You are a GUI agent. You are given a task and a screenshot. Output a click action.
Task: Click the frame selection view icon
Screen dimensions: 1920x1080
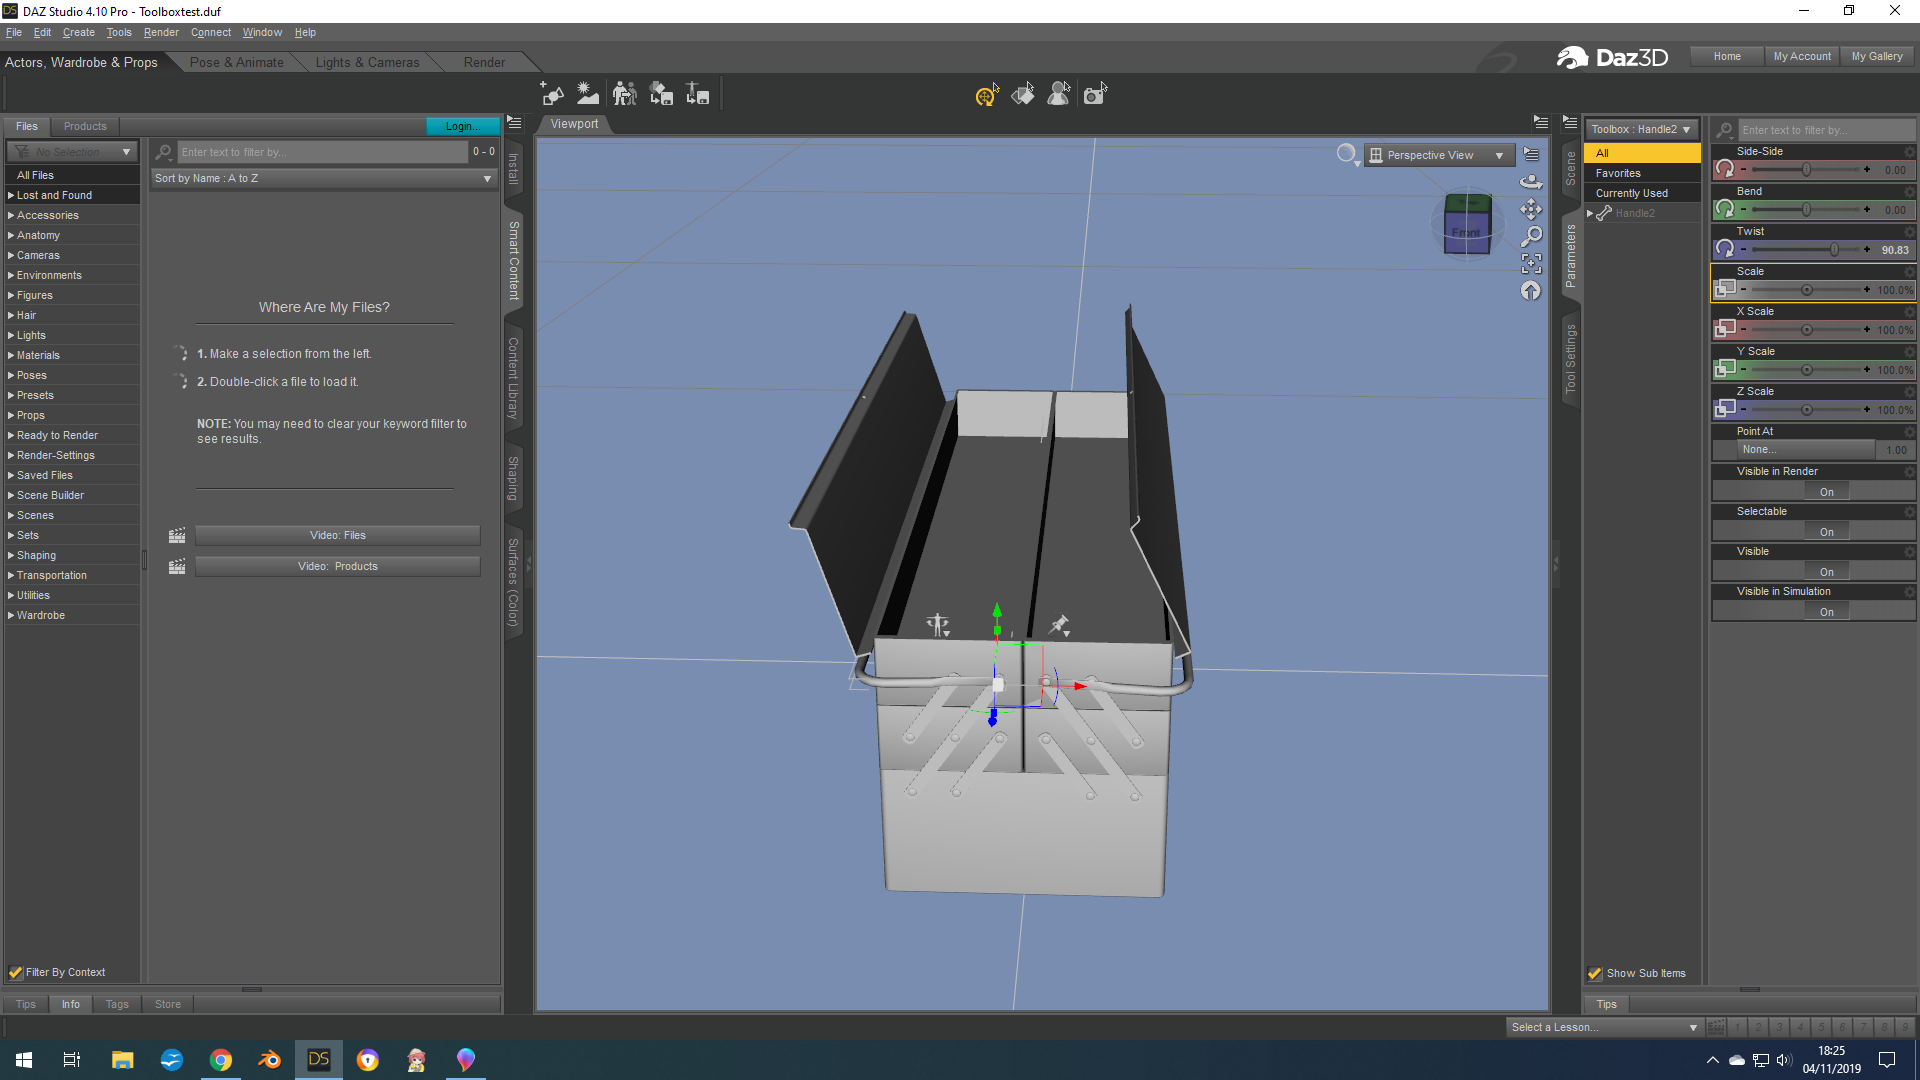tap(1531, 263)
